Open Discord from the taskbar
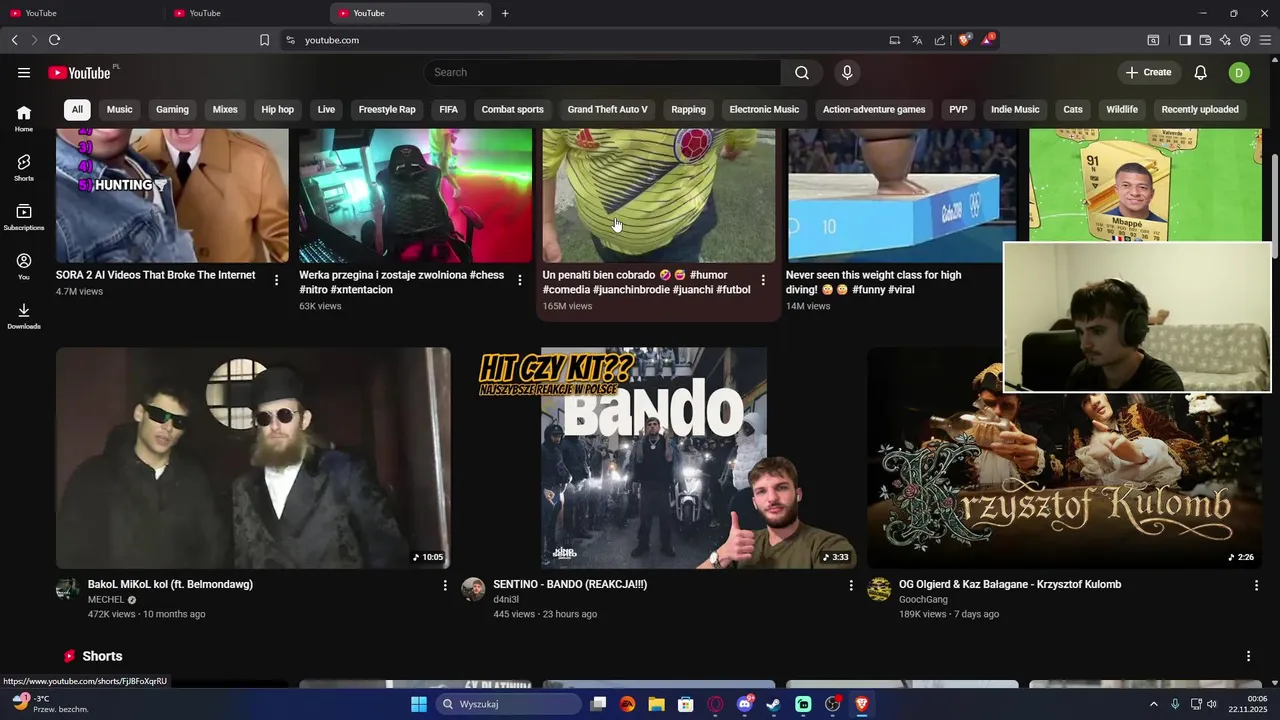The width and height of the screenshot is (1280, 720). point(744,704)
